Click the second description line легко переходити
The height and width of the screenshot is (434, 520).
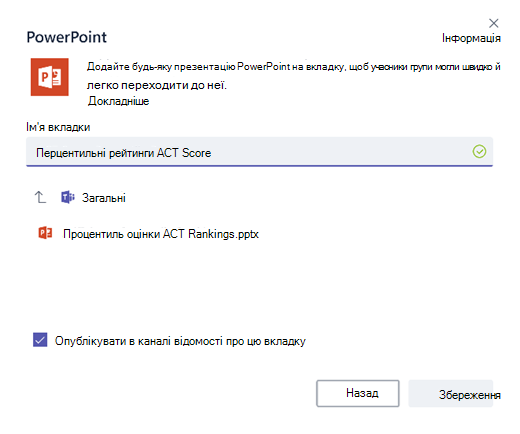(157, 85)
